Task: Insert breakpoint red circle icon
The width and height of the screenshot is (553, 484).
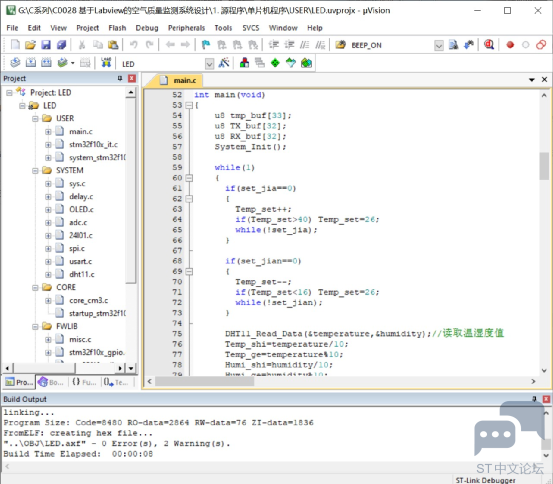Action: 510,45
